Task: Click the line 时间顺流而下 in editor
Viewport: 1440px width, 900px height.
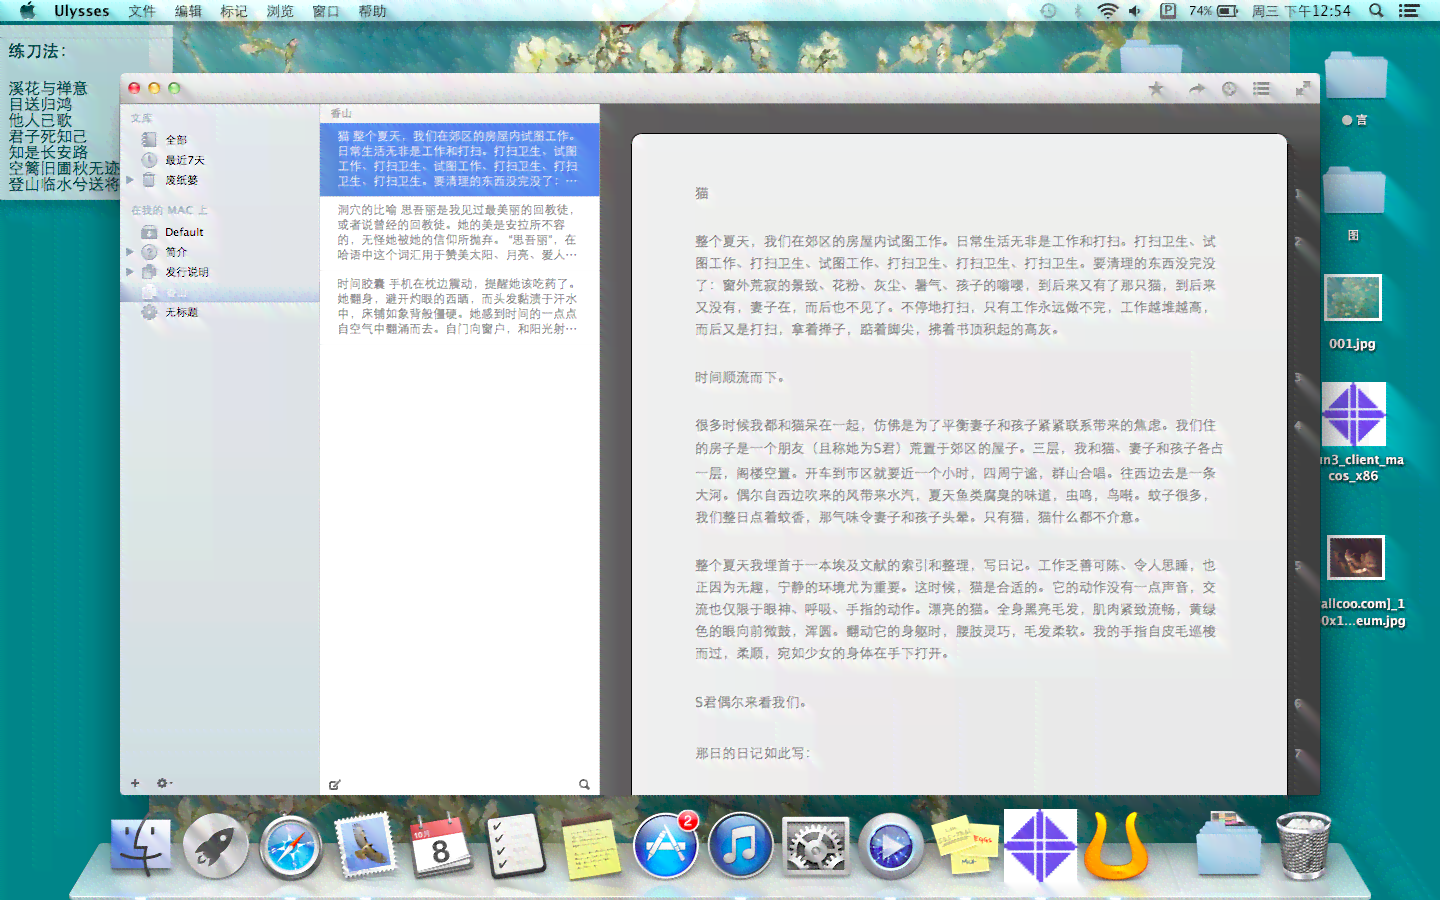Action: 740,378
